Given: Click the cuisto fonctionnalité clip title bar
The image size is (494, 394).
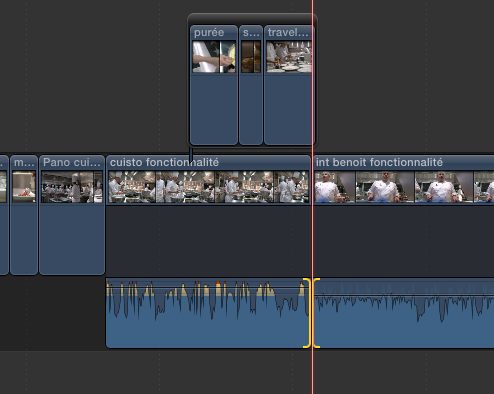Looking at the screenshot, I should tap(208, 162).
